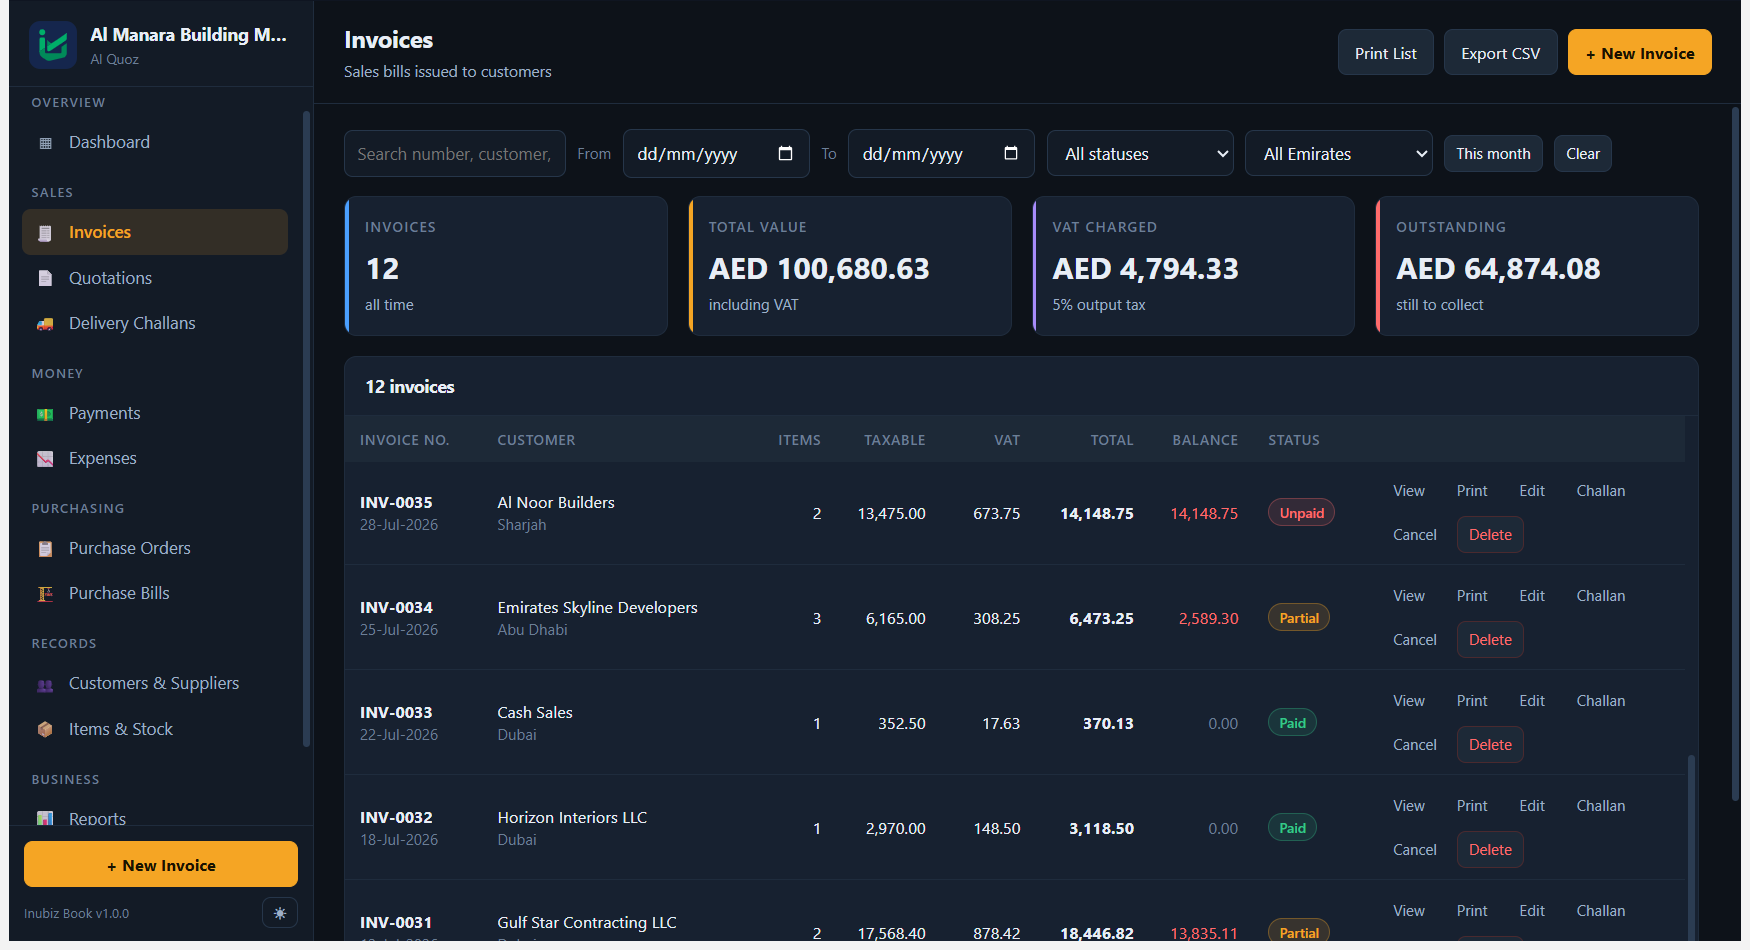1750x950 pixels.
Task: Click the Delivery Challans truck icon
Action: [x=45, y=324]
